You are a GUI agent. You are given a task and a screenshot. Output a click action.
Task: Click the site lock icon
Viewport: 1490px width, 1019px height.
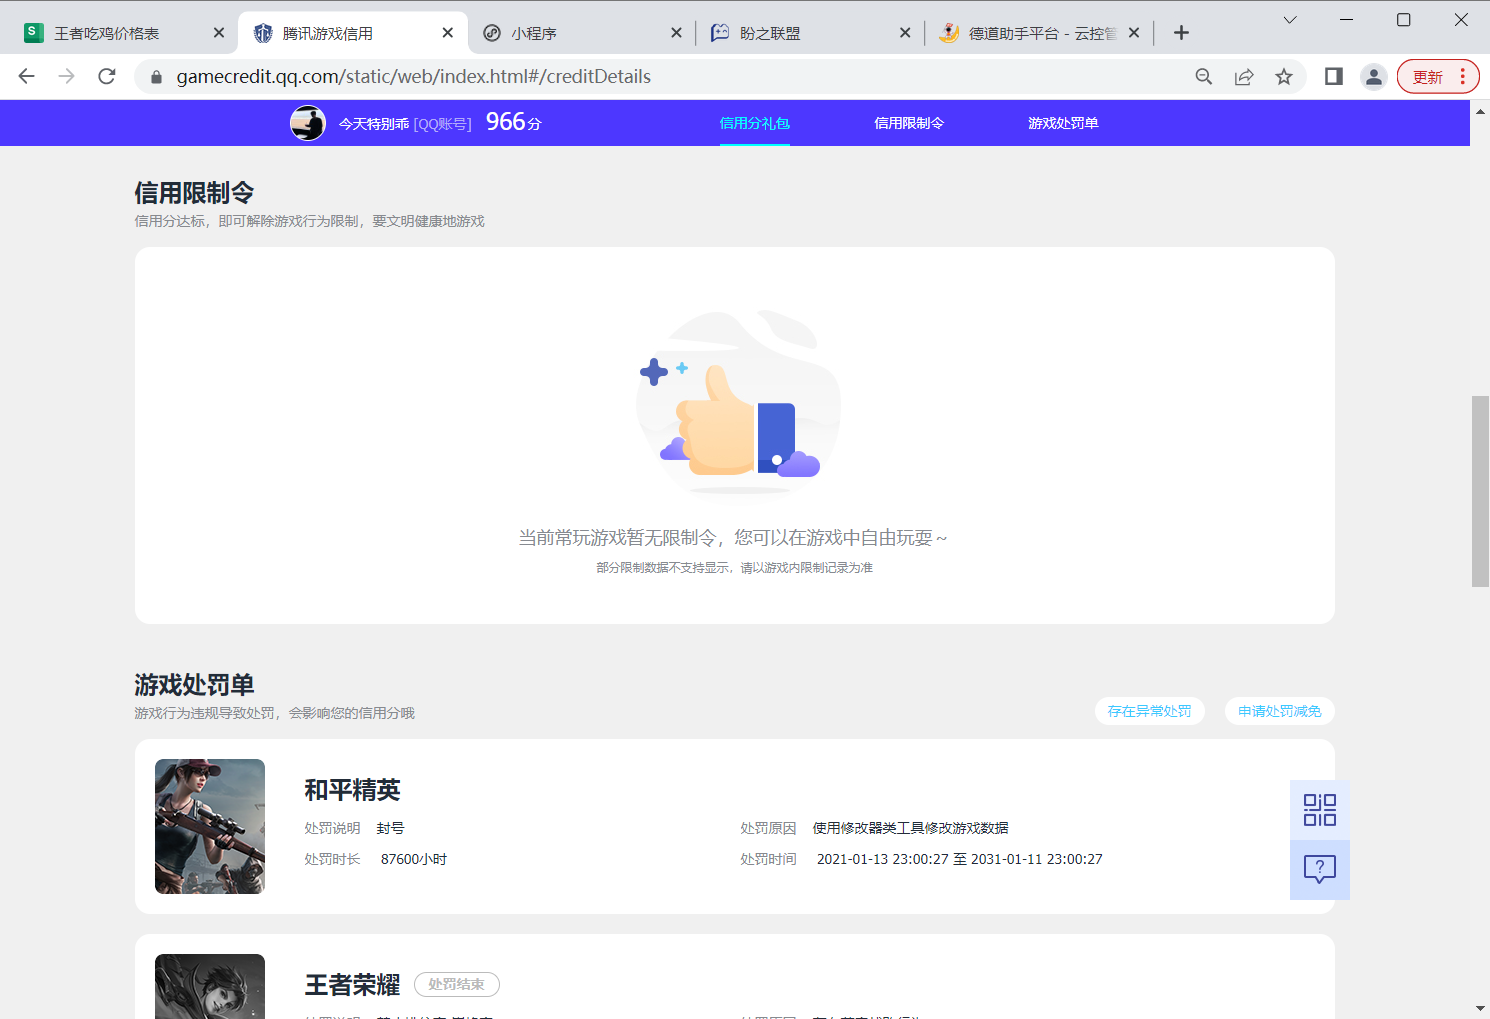pyautogui.click(x=156, y=77)
